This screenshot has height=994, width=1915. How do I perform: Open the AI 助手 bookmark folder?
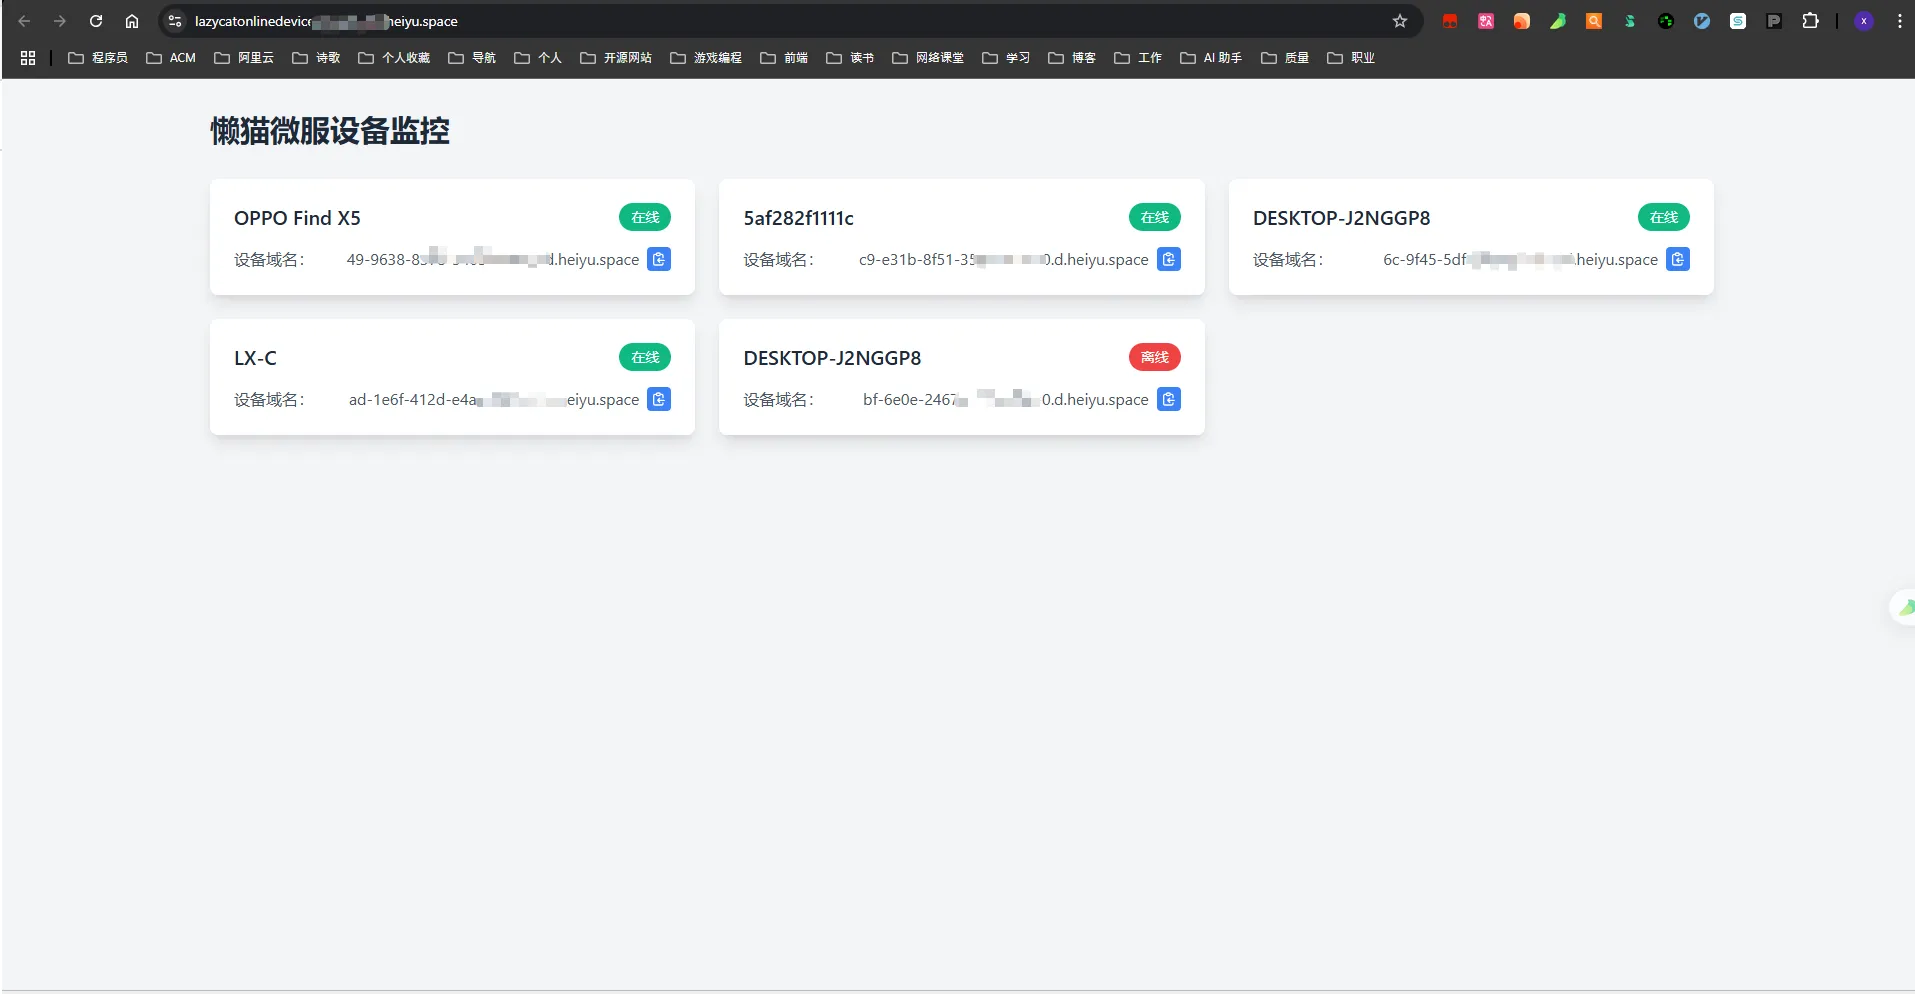[x=1211, y=58]
